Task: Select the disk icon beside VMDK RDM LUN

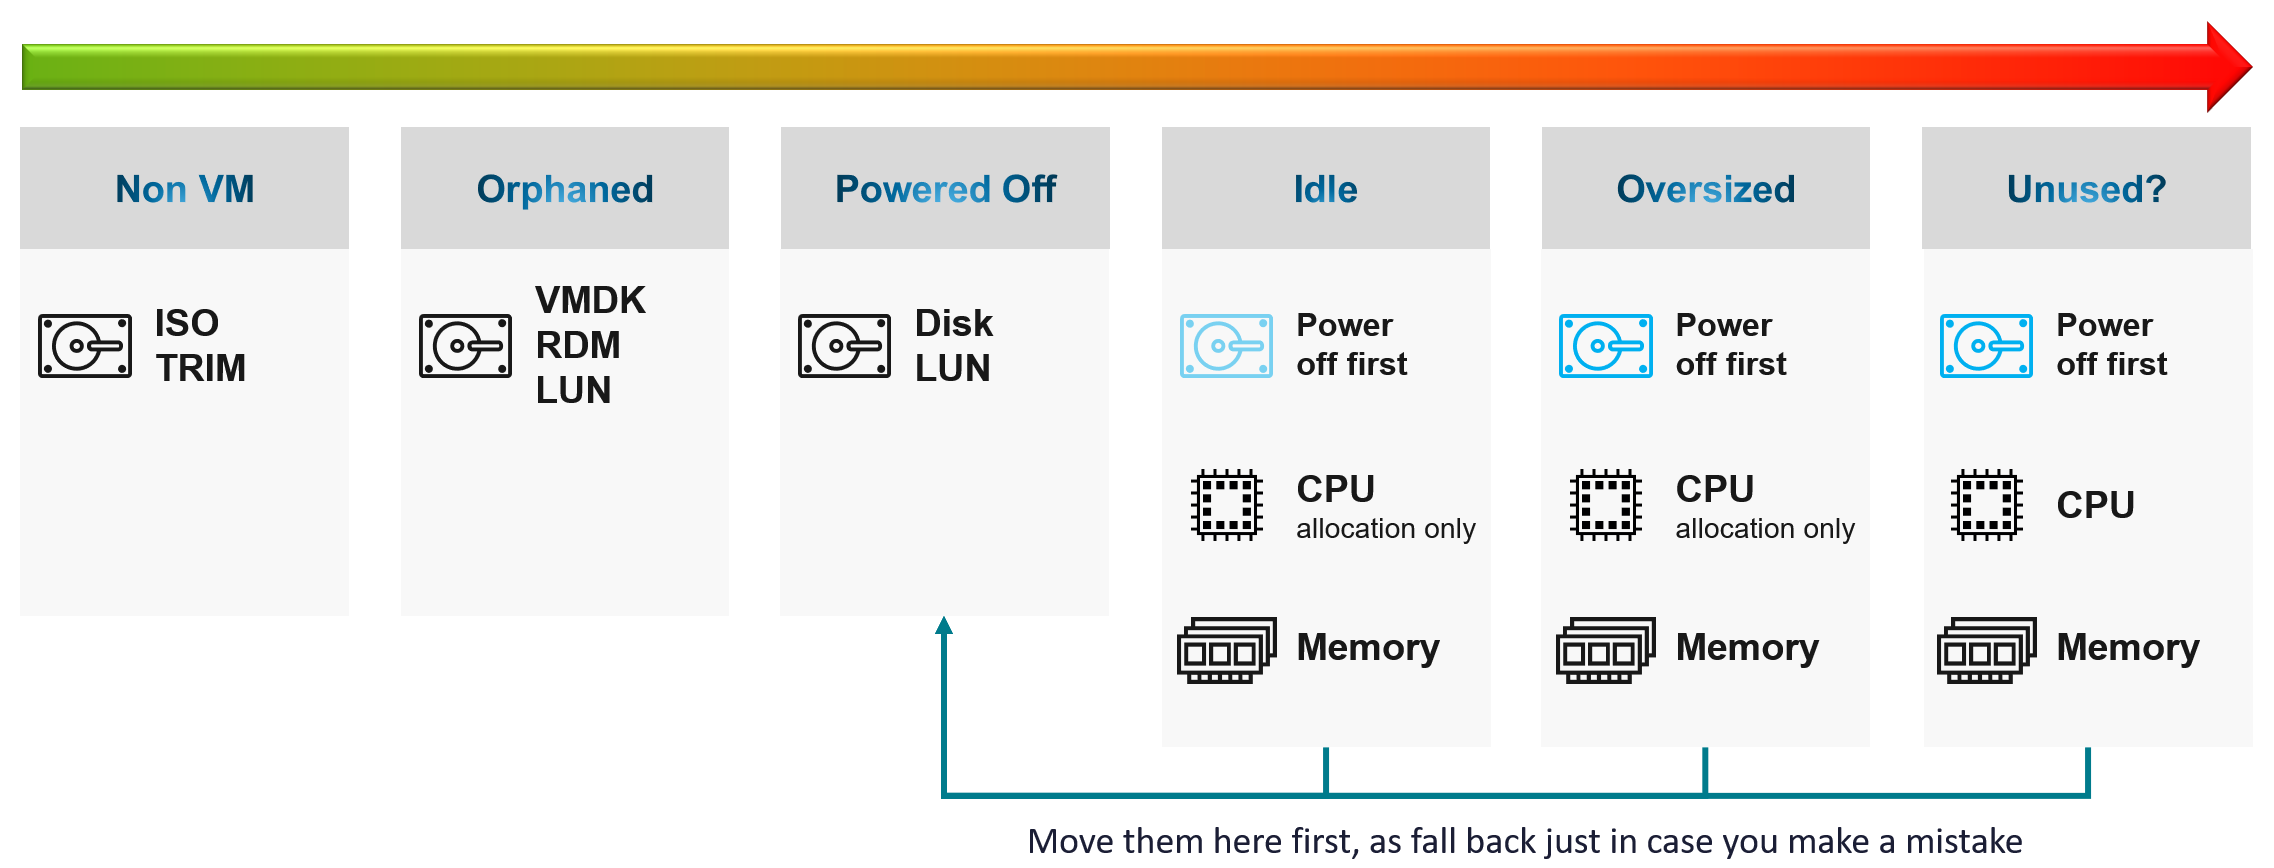Action: coord(465,346)
